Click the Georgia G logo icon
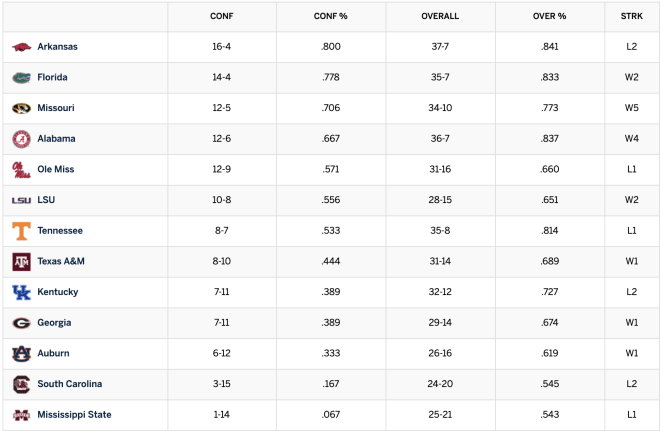Viewport: 660px width, 431px height. pyautogui.click(x=21, y=323)
